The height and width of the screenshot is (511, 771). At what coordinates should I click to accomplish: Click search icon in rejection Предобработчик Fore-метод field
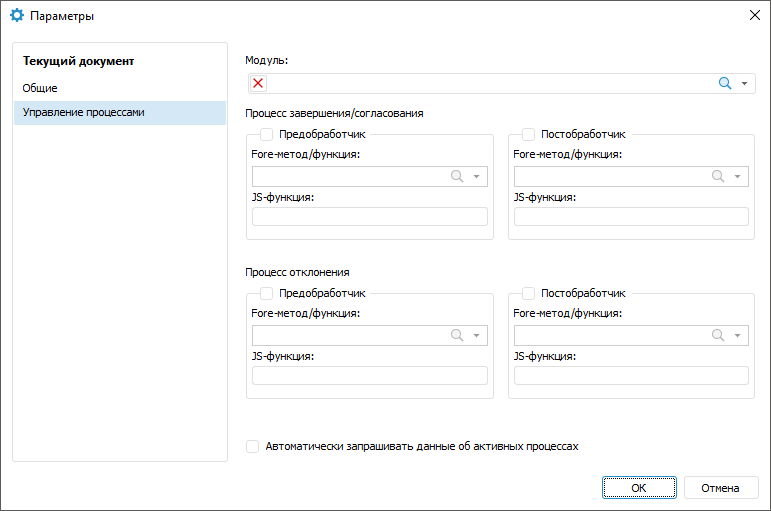[457, 335]
